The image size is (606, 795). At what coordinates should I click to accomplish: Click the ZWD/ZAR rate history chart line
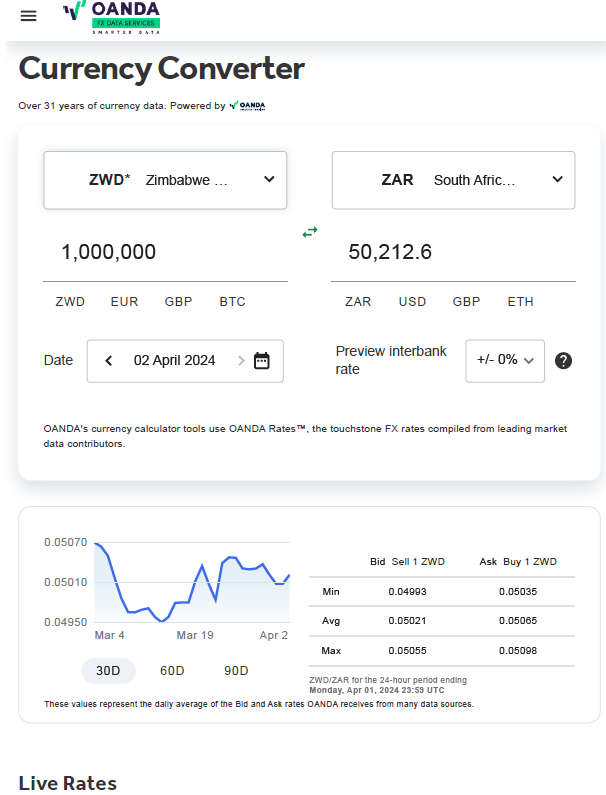coord(192,582)
